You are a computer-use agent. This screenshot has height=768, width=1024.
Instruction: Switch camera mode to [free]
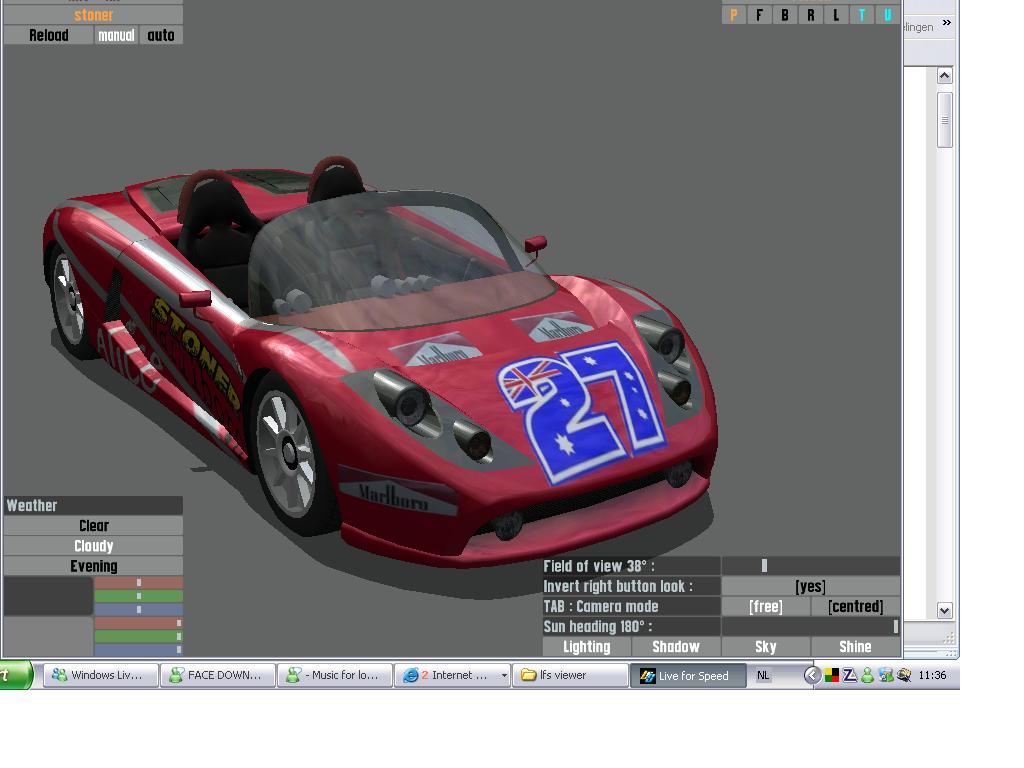tap(765, 607)
